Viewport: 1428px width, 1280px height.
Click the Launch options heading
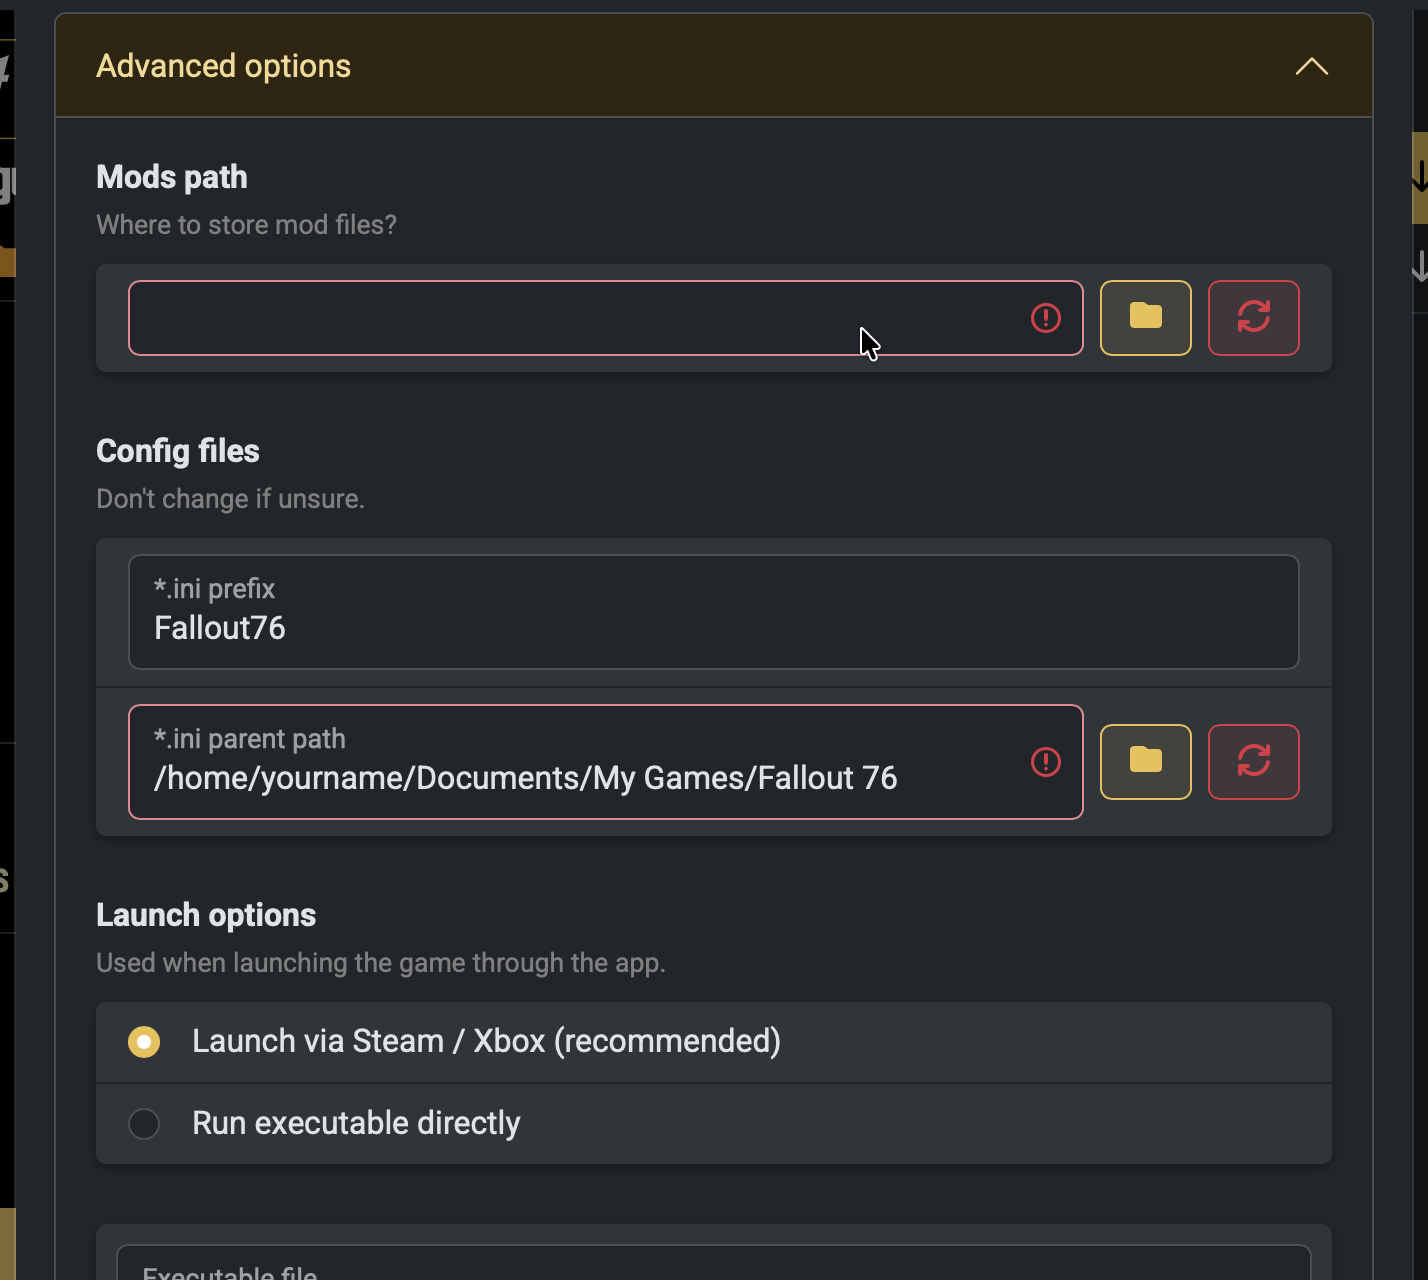[206, 915]
